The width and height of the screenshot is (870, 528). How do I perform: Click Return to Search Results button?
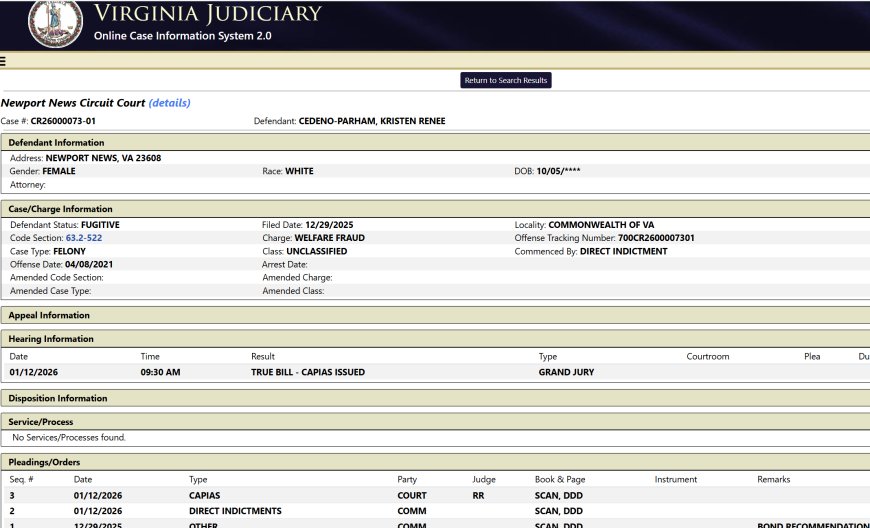pyautogui.click(x=506, y=80)
